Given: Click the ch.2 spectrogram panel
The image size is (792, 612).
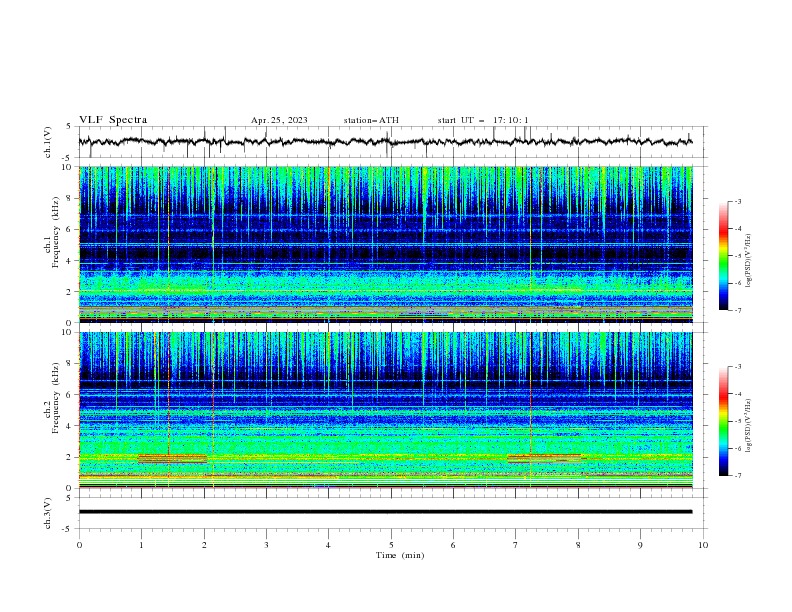Looking at the screenshot, I should coord(386,410).
